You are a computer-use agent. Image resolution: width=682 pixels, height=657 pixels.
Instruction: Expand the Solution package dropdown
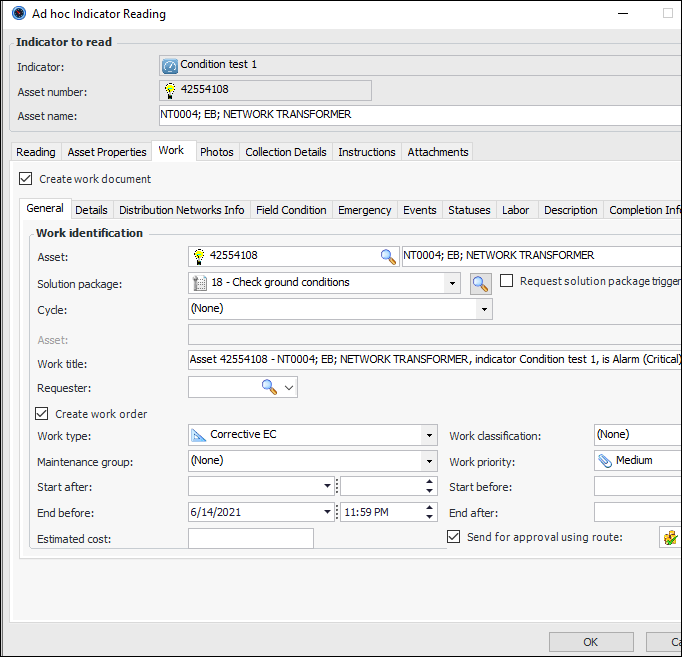(x=454, y=283)
